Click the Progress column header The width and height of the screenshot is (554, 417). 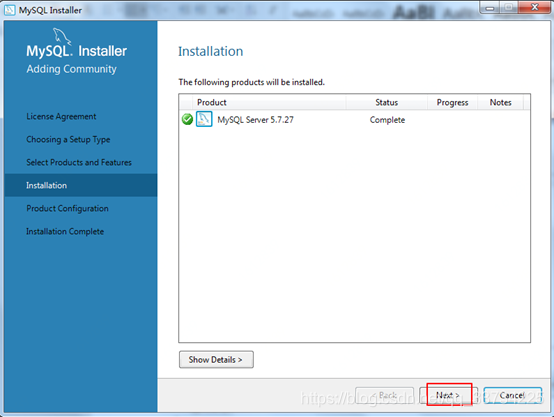(x=452, y=102)
